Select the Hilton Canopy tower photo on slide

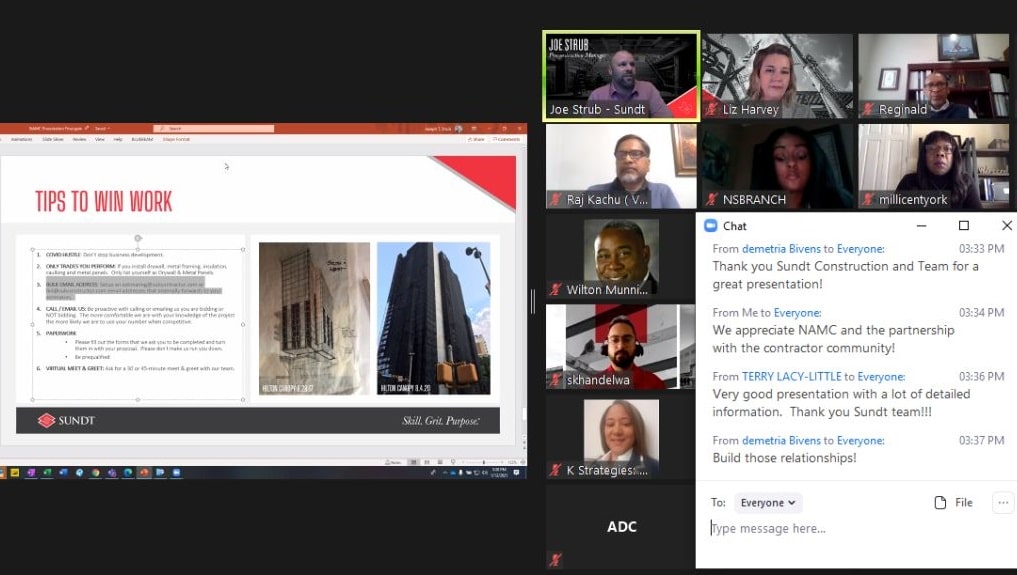(433, 318)
